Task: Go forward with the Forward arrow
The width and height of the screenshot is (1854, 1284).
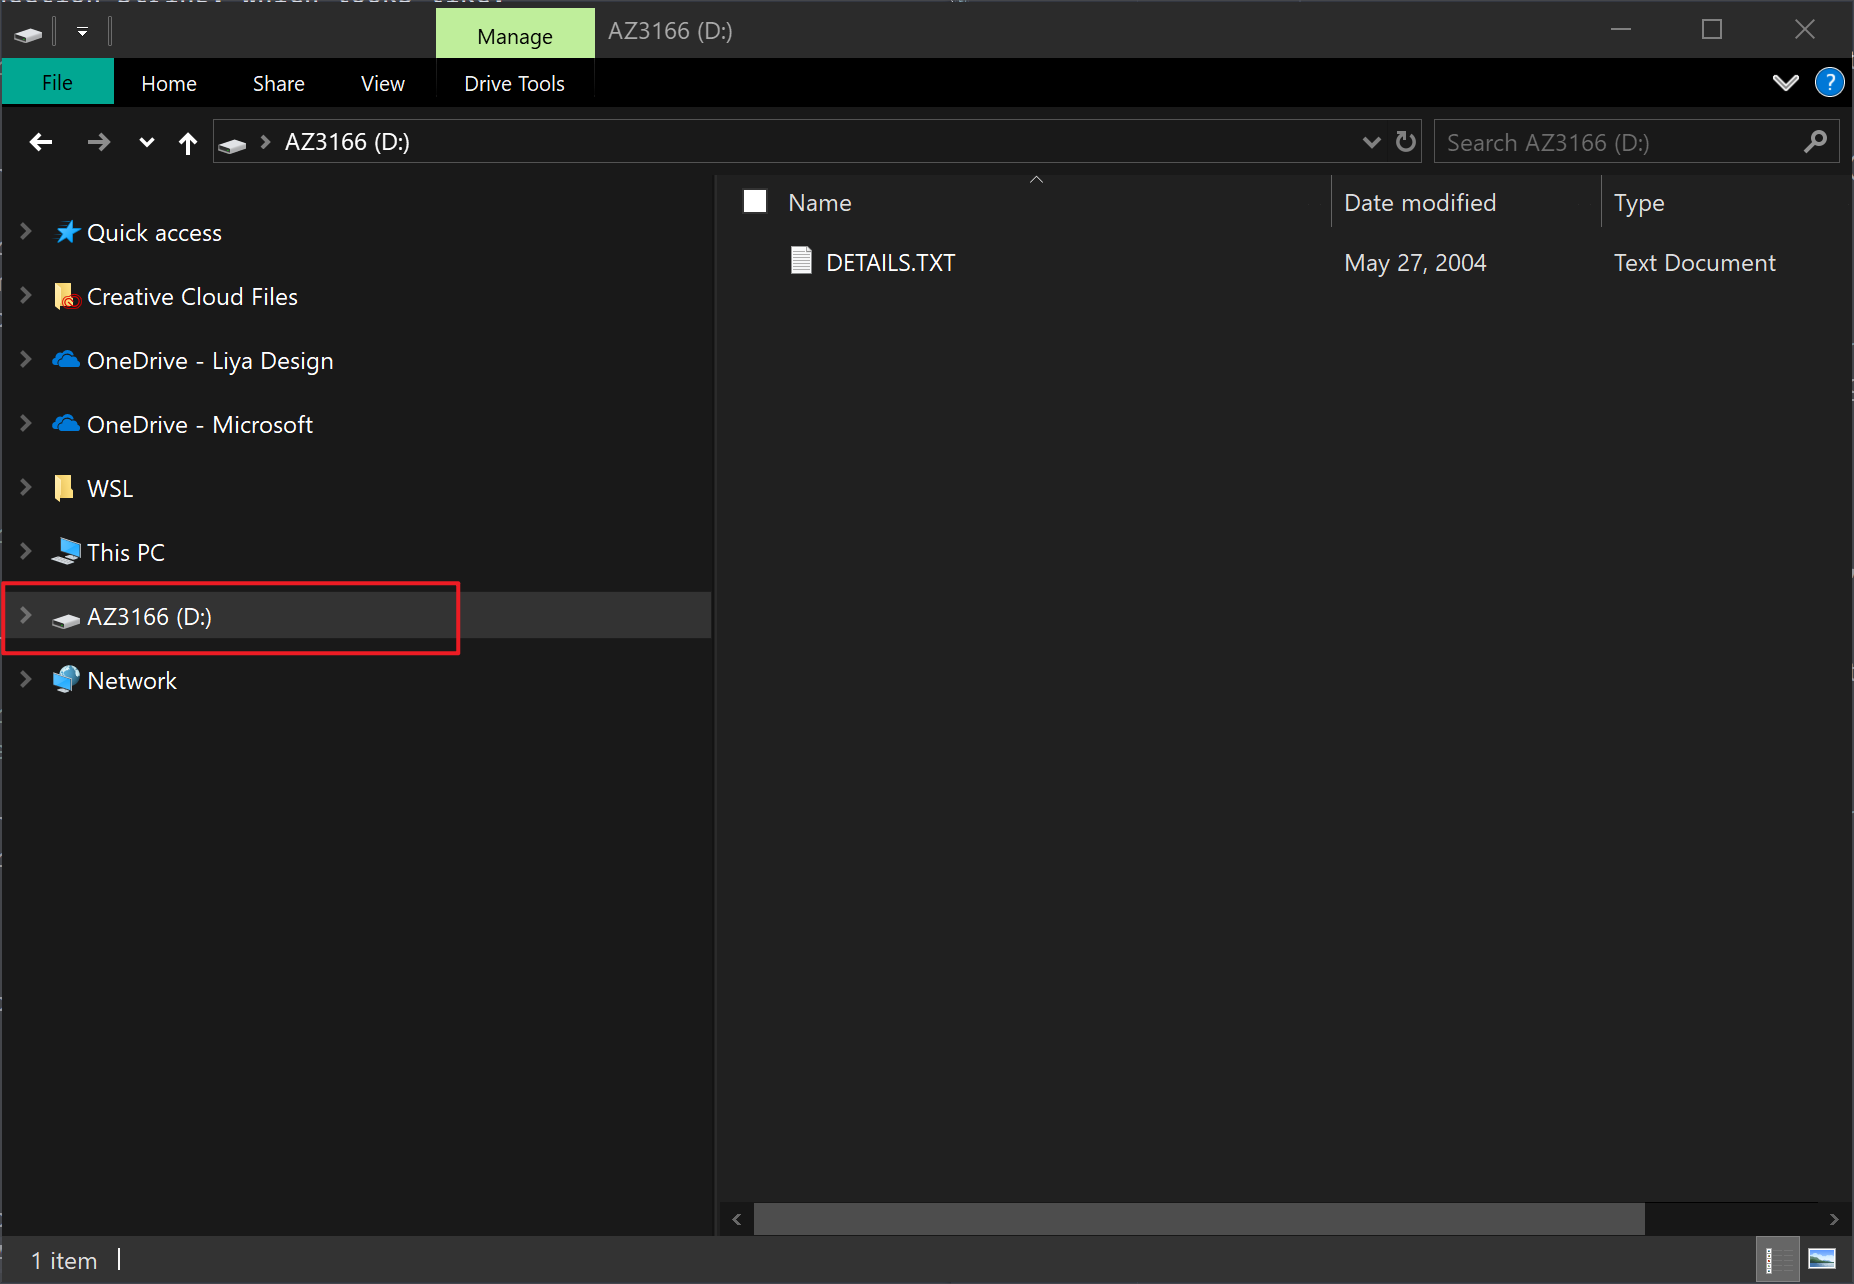Action: point(98,142)
